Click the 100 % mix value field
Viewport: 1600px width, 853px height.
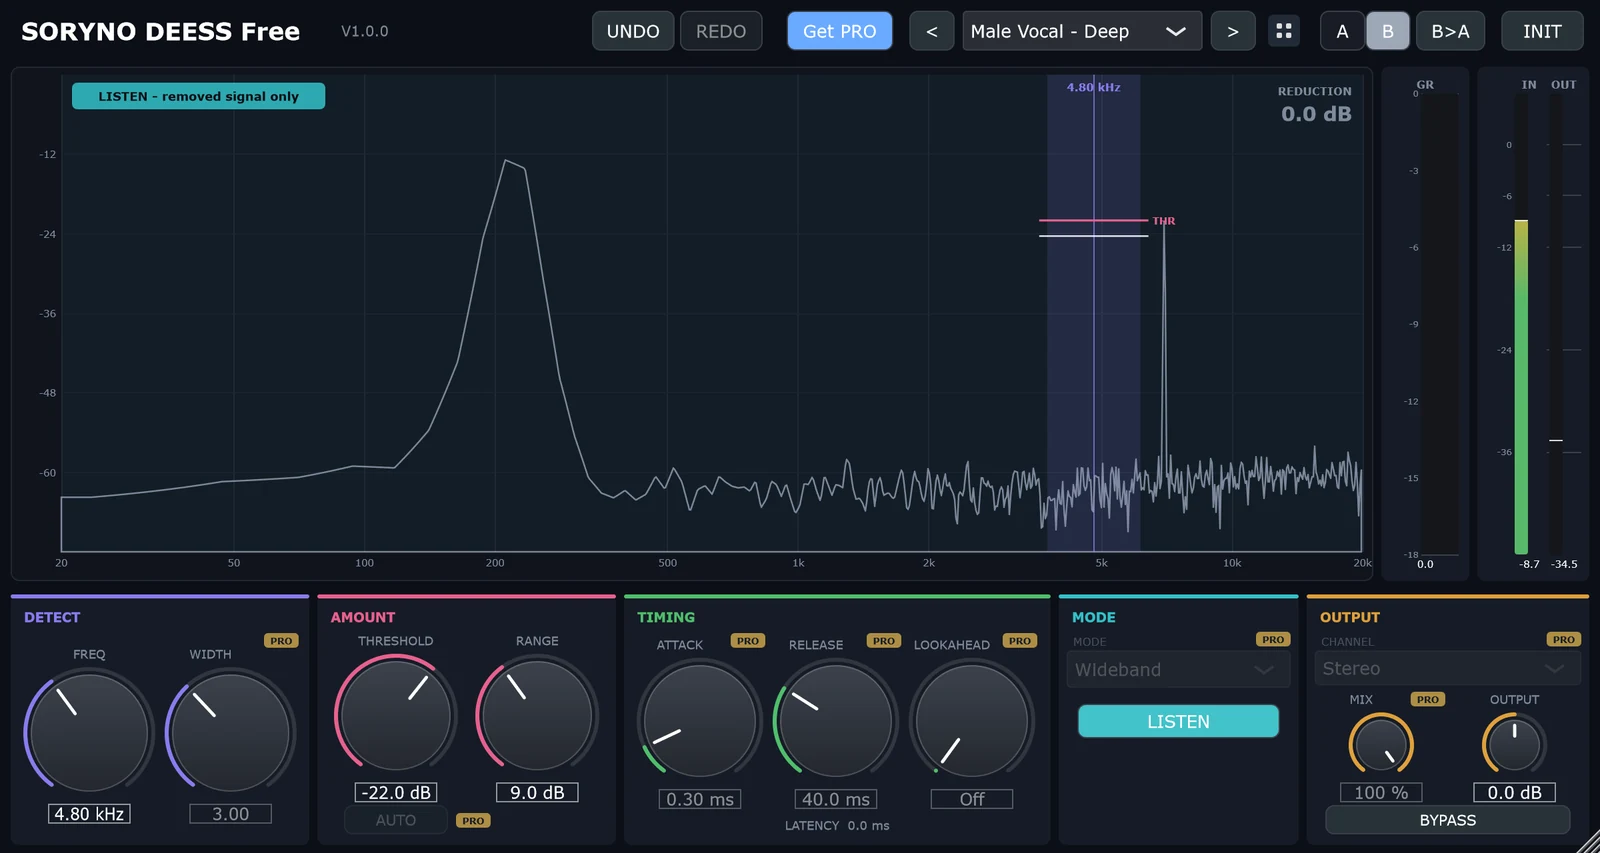pos(1381,792)
